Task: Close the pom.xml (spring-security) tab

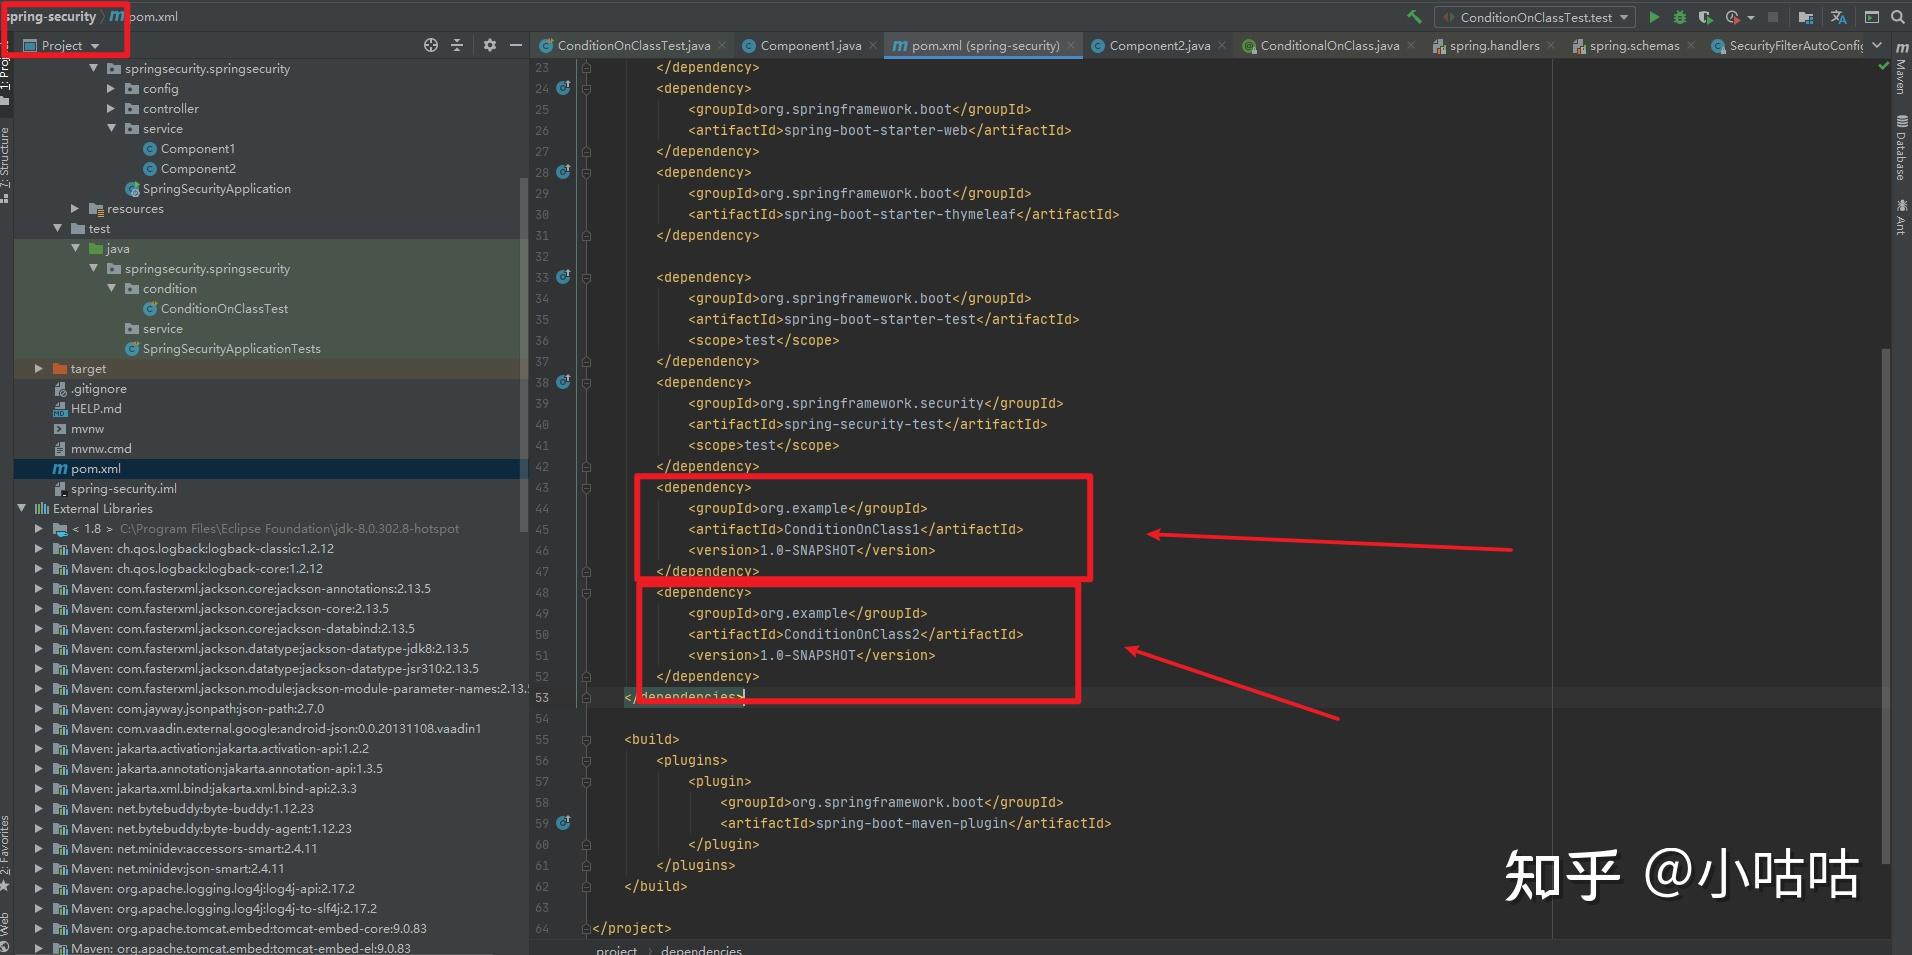Action: [x=1071, y=46]
